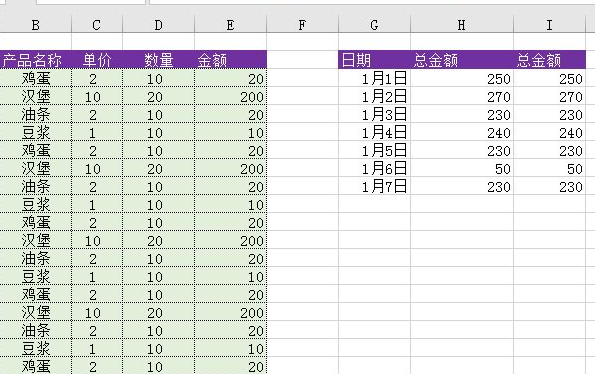Click the 产品名称 header cell
595x374 pixels.
point(36,60)
